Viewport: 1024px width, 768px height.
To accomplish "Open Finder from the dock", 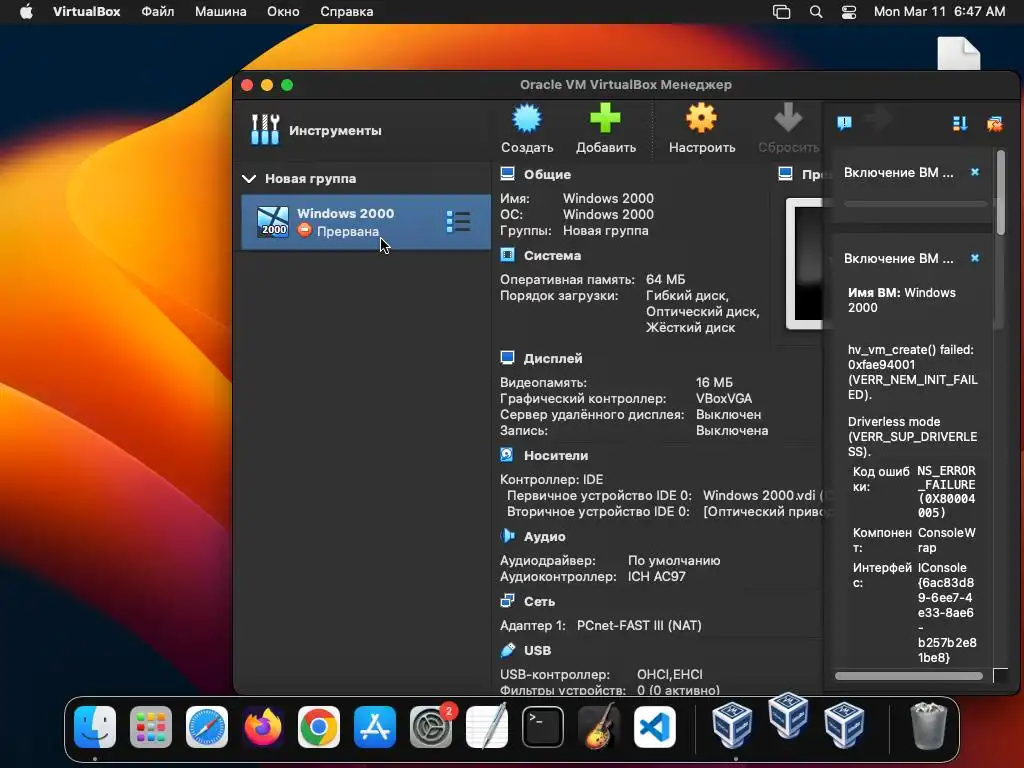I will 95,727.
